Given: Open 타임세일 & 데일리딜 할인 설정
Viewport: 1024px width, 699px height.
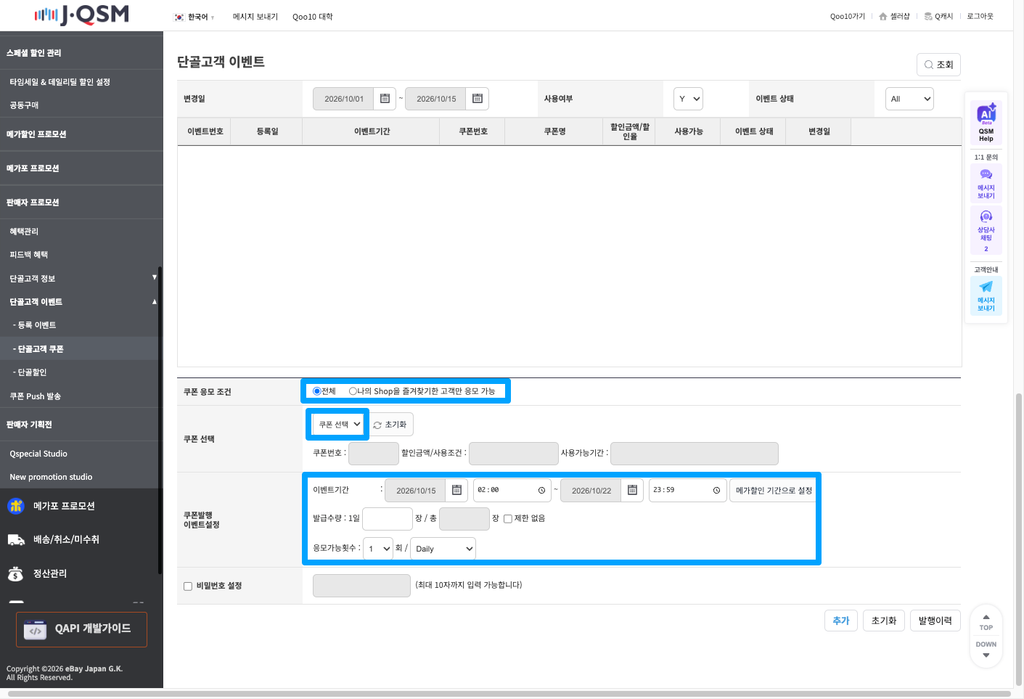Looking at the screenshot, I should pos(60,82).
